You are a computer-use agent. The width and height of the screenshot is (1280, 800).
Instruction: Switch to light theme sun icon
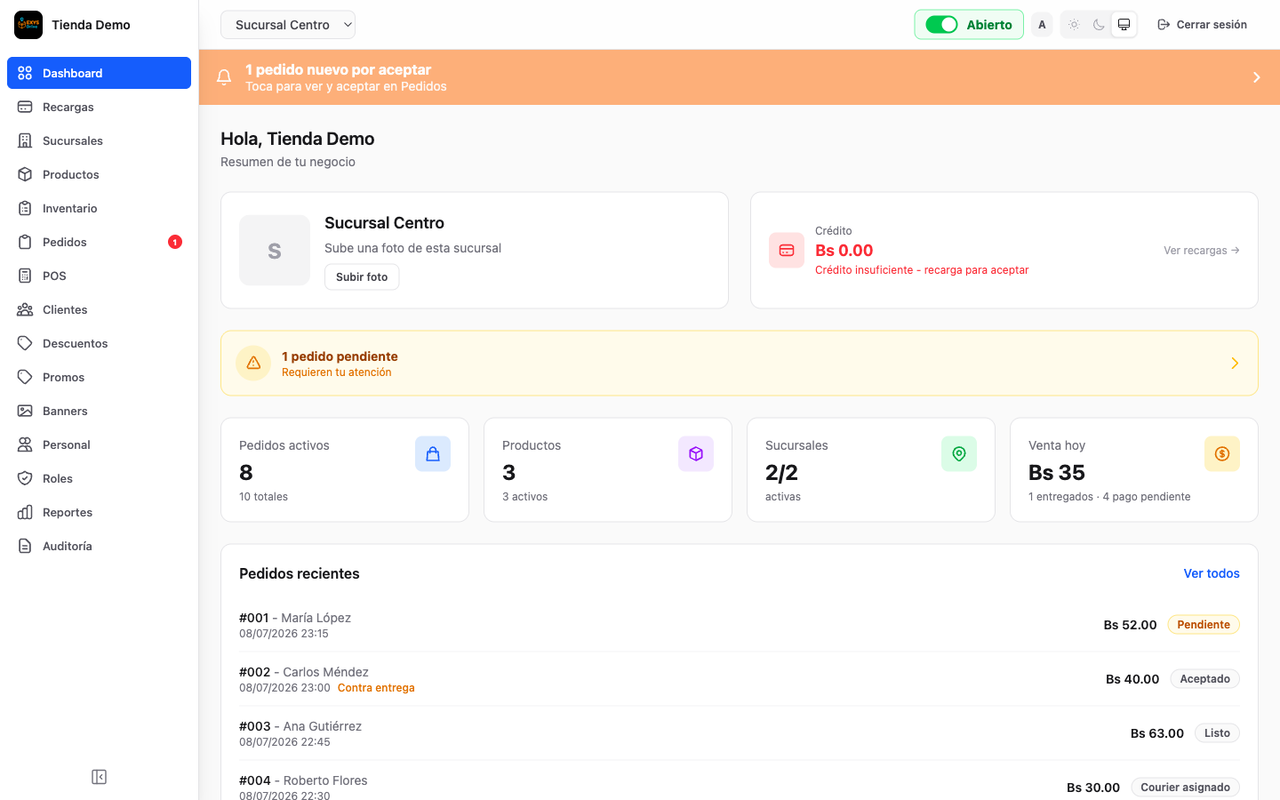pyautogui.click(x=1074, y=25)
